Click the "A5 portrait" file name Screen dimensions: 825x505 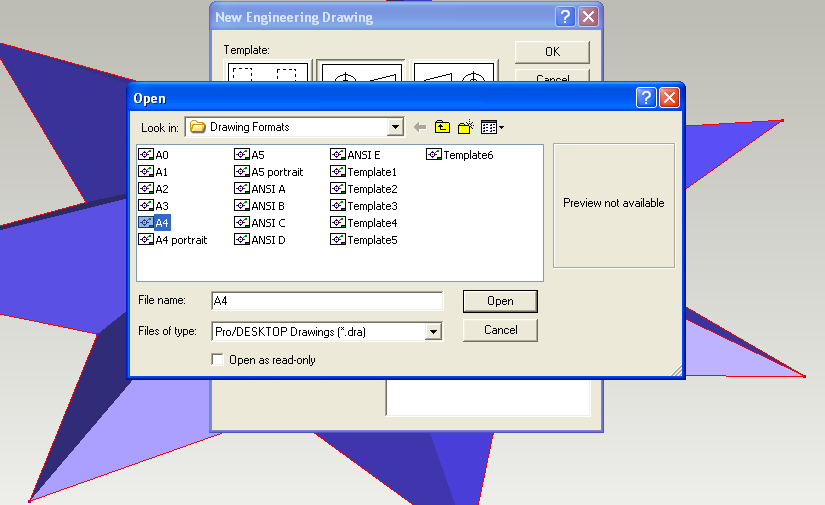point(277,172)
